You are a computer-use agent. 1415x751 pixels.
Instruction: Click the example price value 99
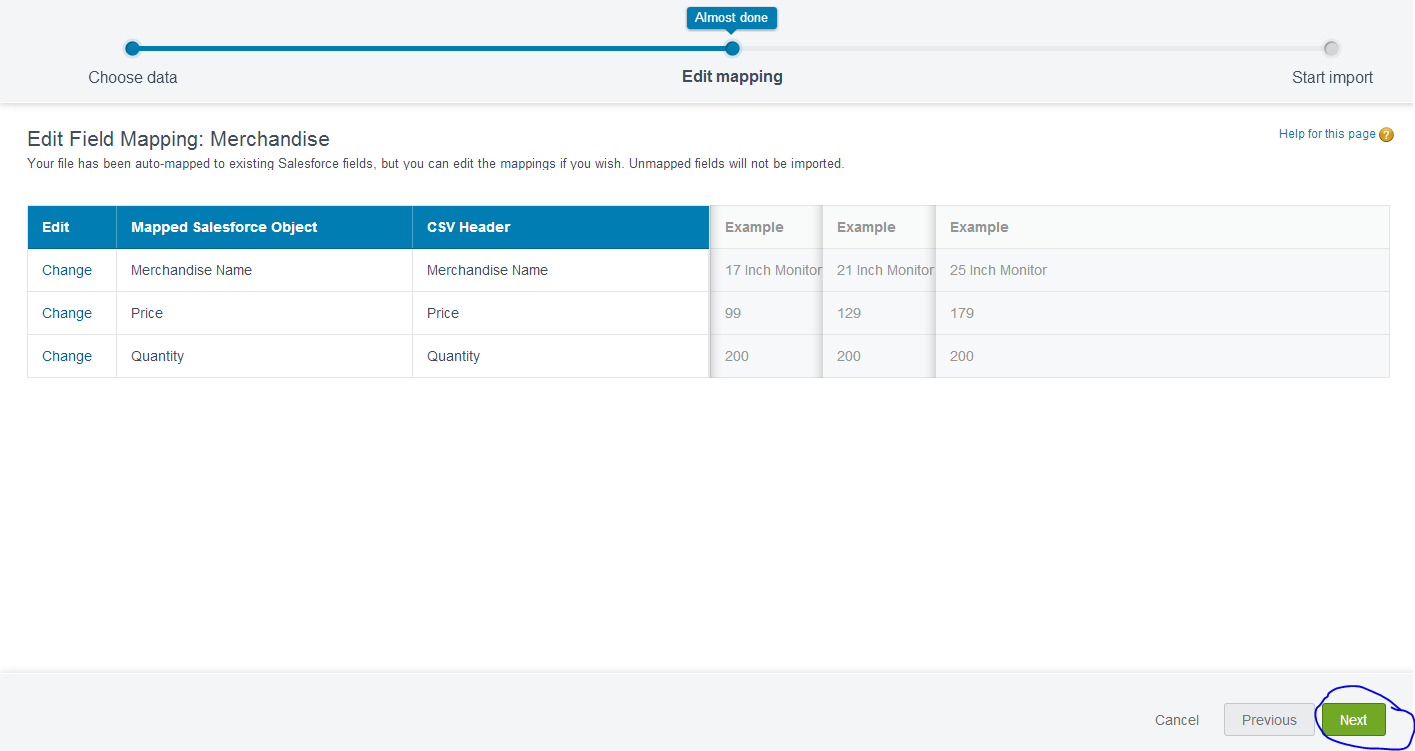click(x=733, y=313)
